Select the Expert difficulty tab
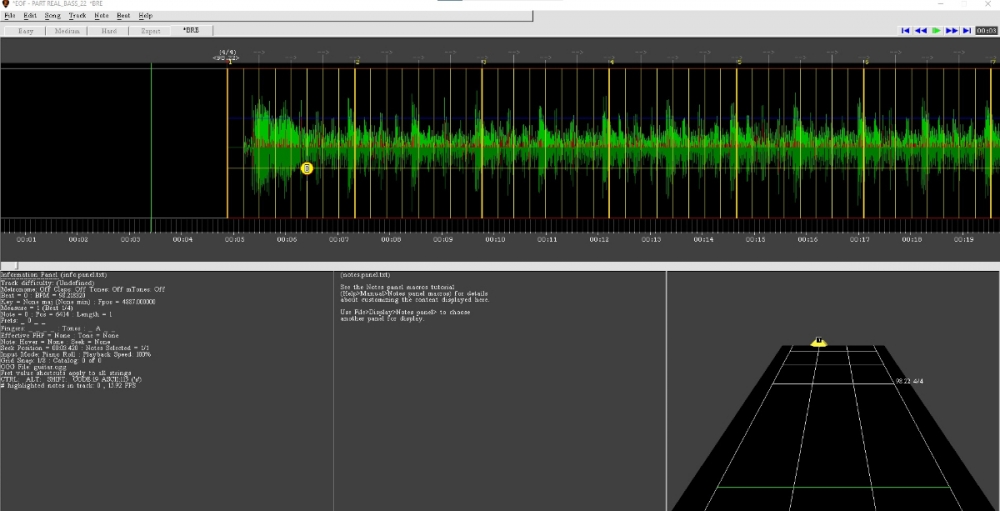Image resolution: width=1000 pixels, height=511 pixels. 149,31
